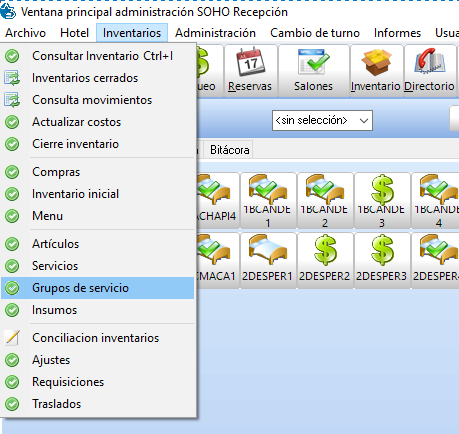Click Grupos de servicio highlighted text
This screenshot has width=459, height=434.
coord(80,288)
